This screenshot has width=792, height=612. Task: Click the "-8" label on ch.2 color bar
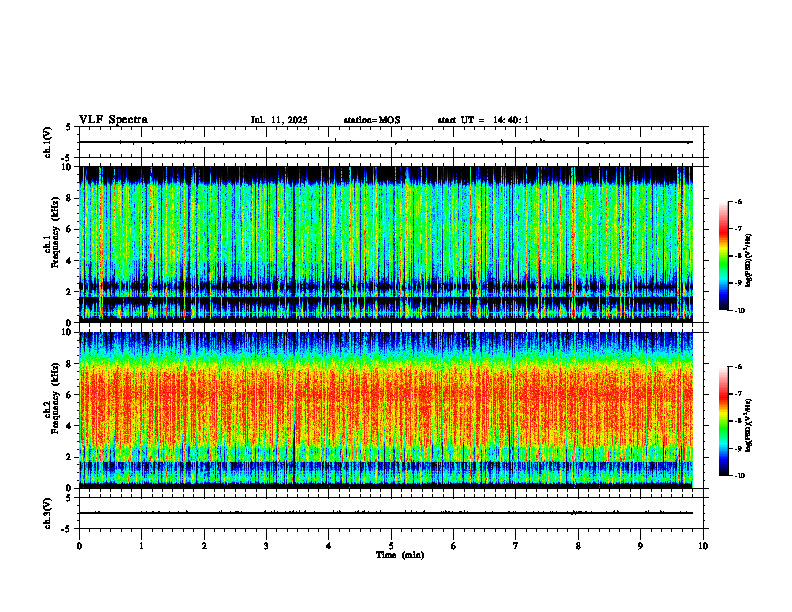tap(738, 422)
